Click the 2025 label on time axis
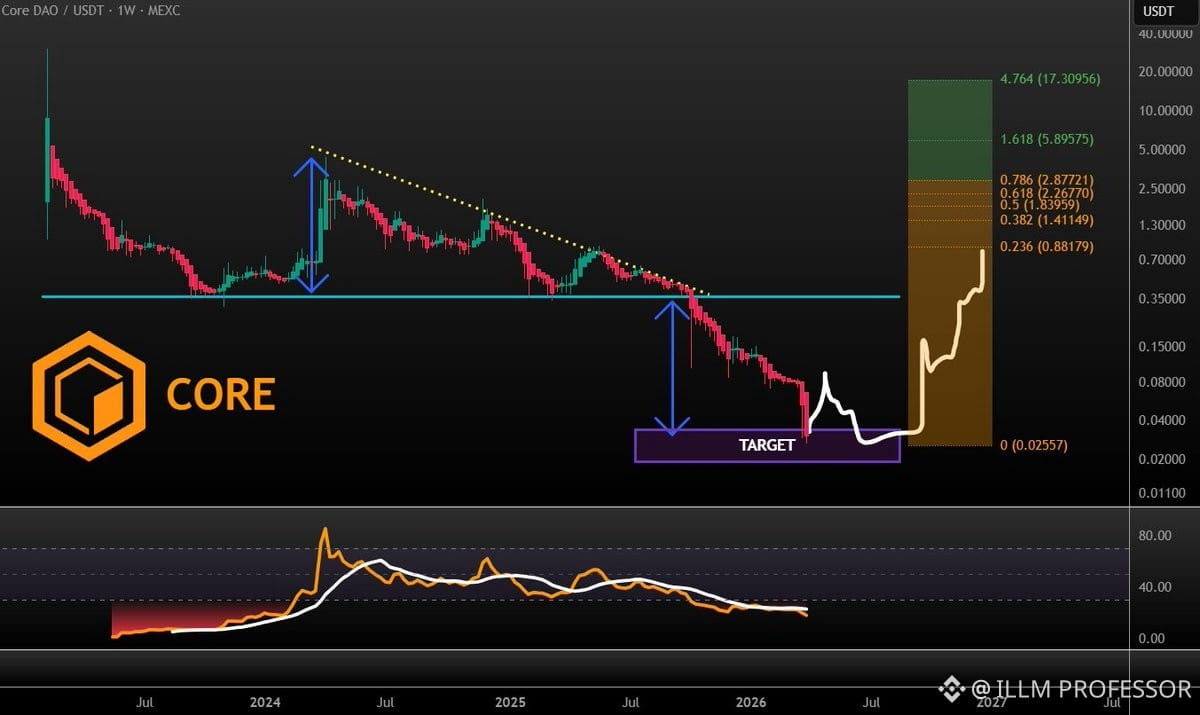Screen dimensions: 1200x715 click(511, 703)
